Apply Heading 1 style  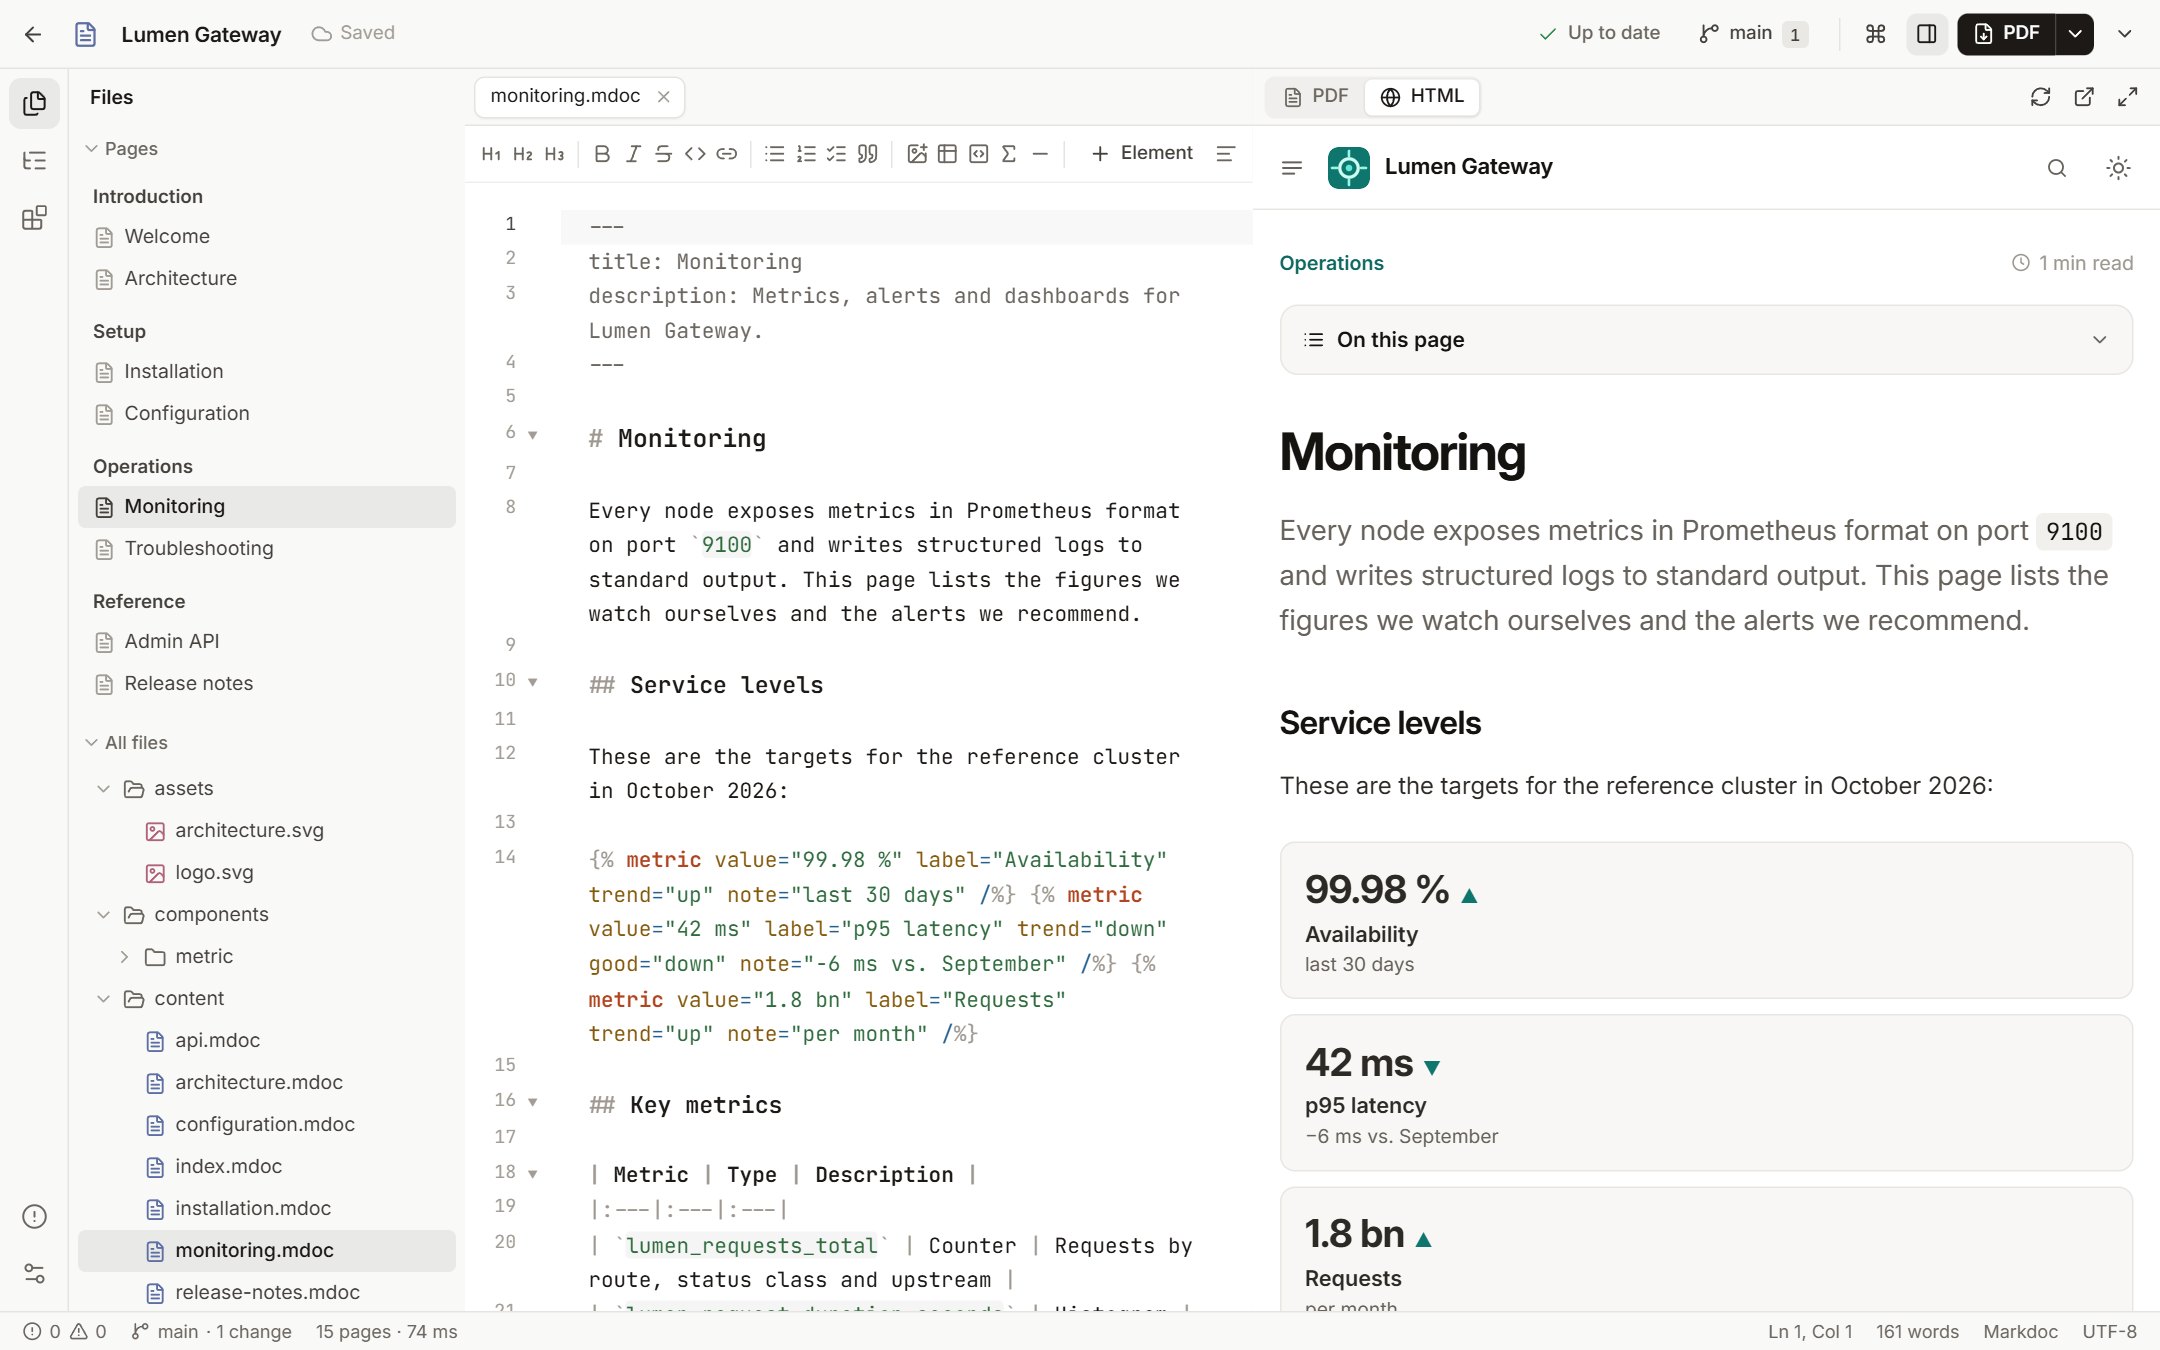tap(491, 153)
